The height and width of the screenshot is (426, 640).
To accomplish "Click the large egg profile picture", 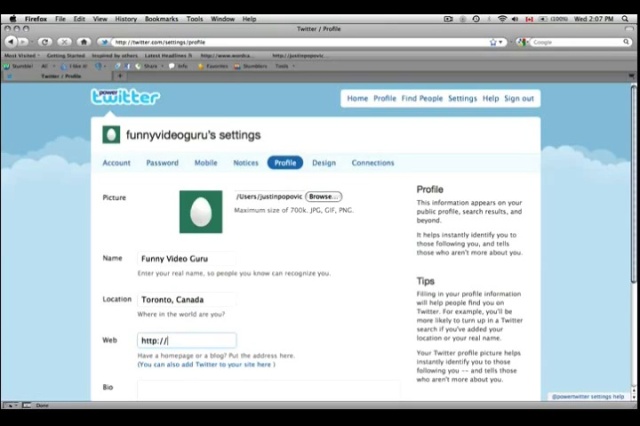I will coord(201,212).
